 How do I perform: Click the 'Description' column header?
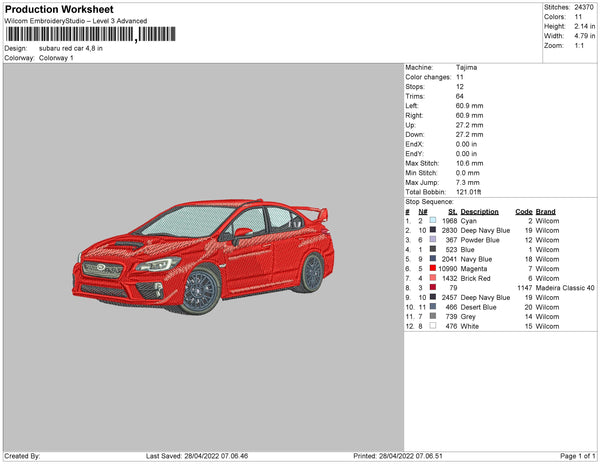coord(479,212)
